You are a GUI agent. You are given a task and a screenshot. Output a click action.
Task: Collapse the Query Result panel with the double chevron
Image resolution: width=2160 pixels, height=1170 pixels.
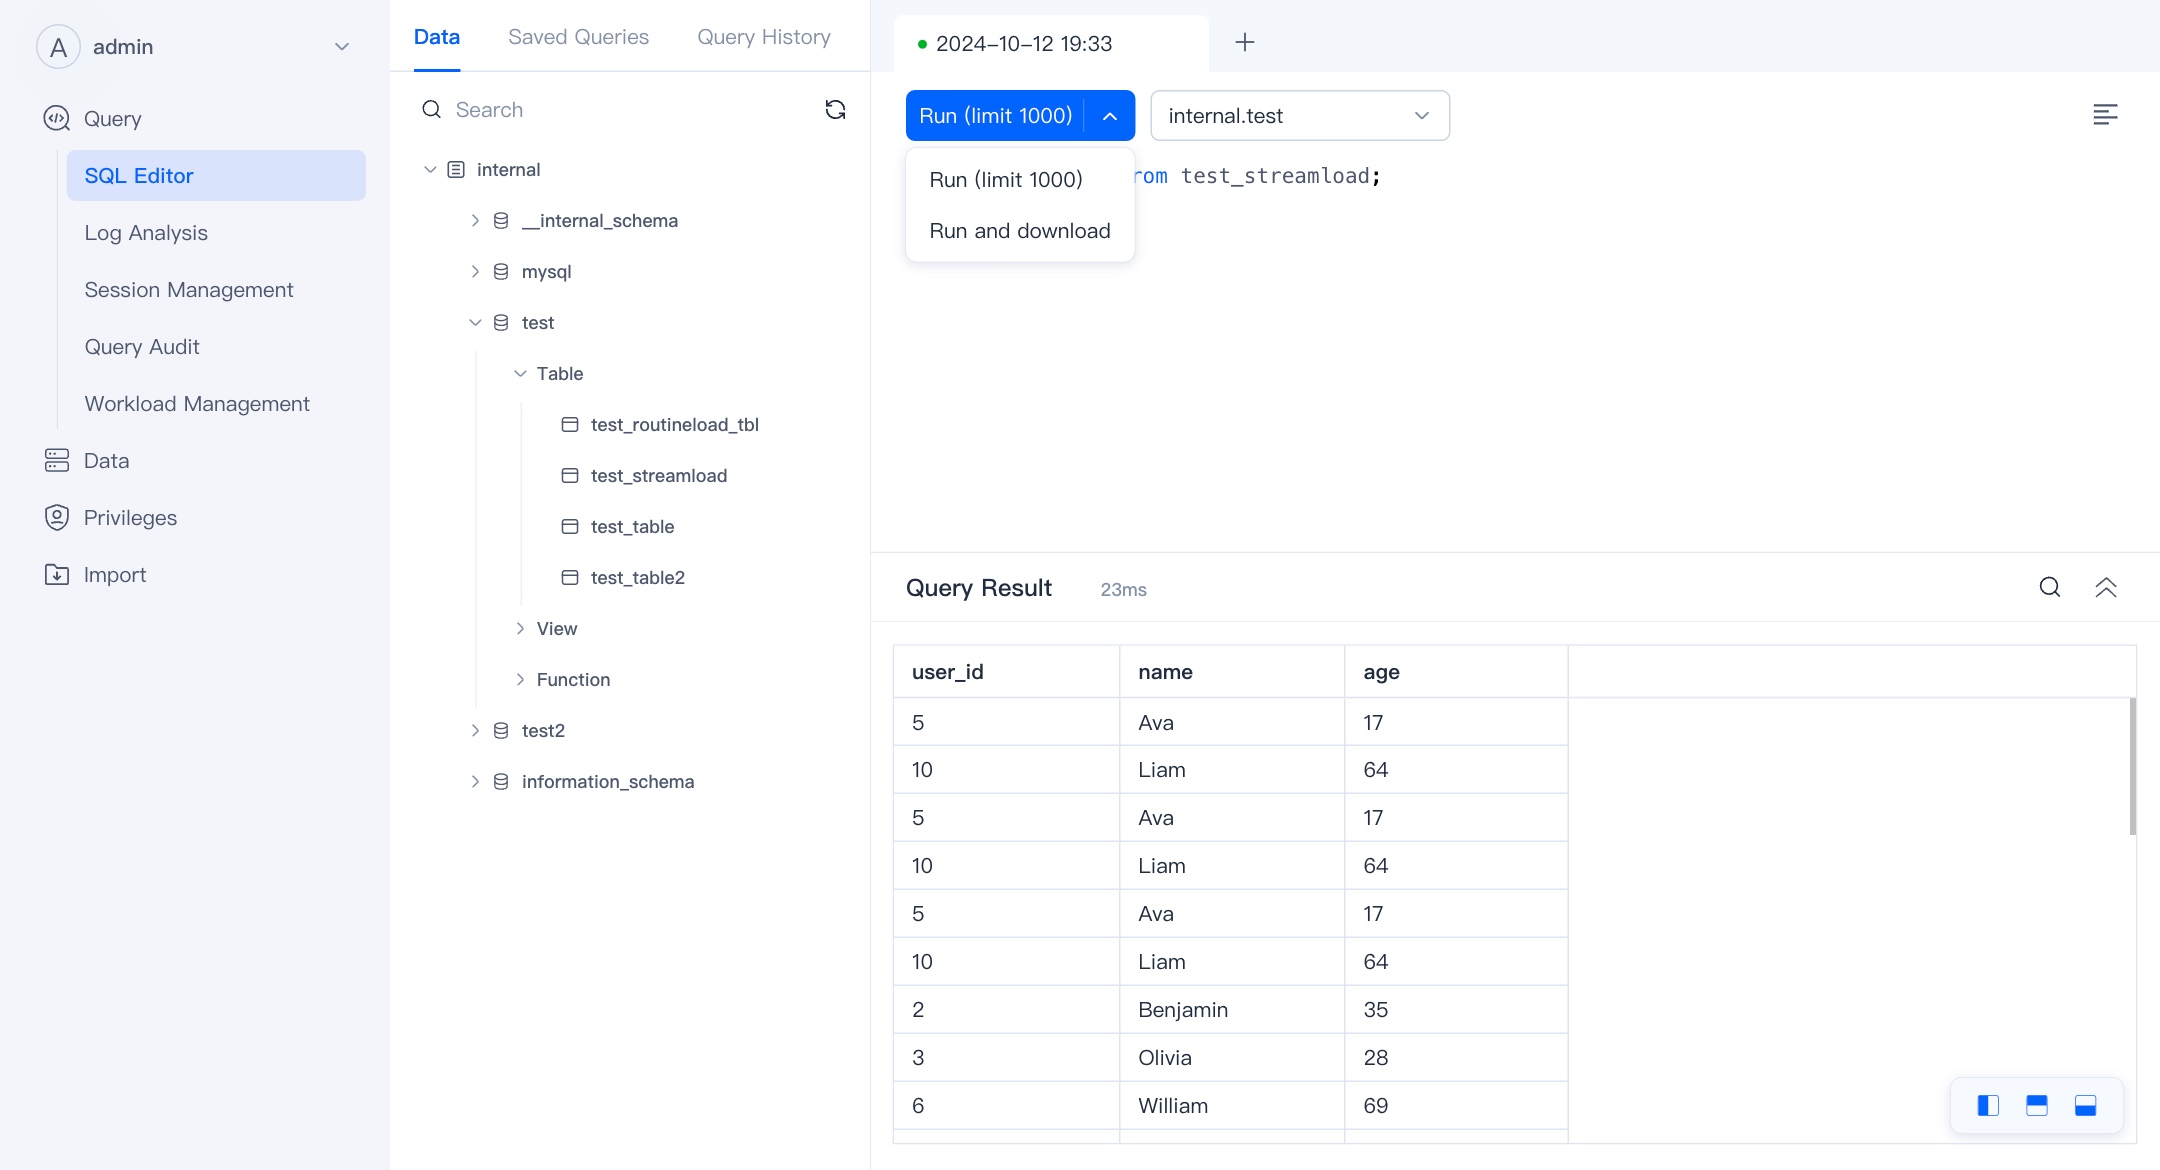(x=2105, y=588)
